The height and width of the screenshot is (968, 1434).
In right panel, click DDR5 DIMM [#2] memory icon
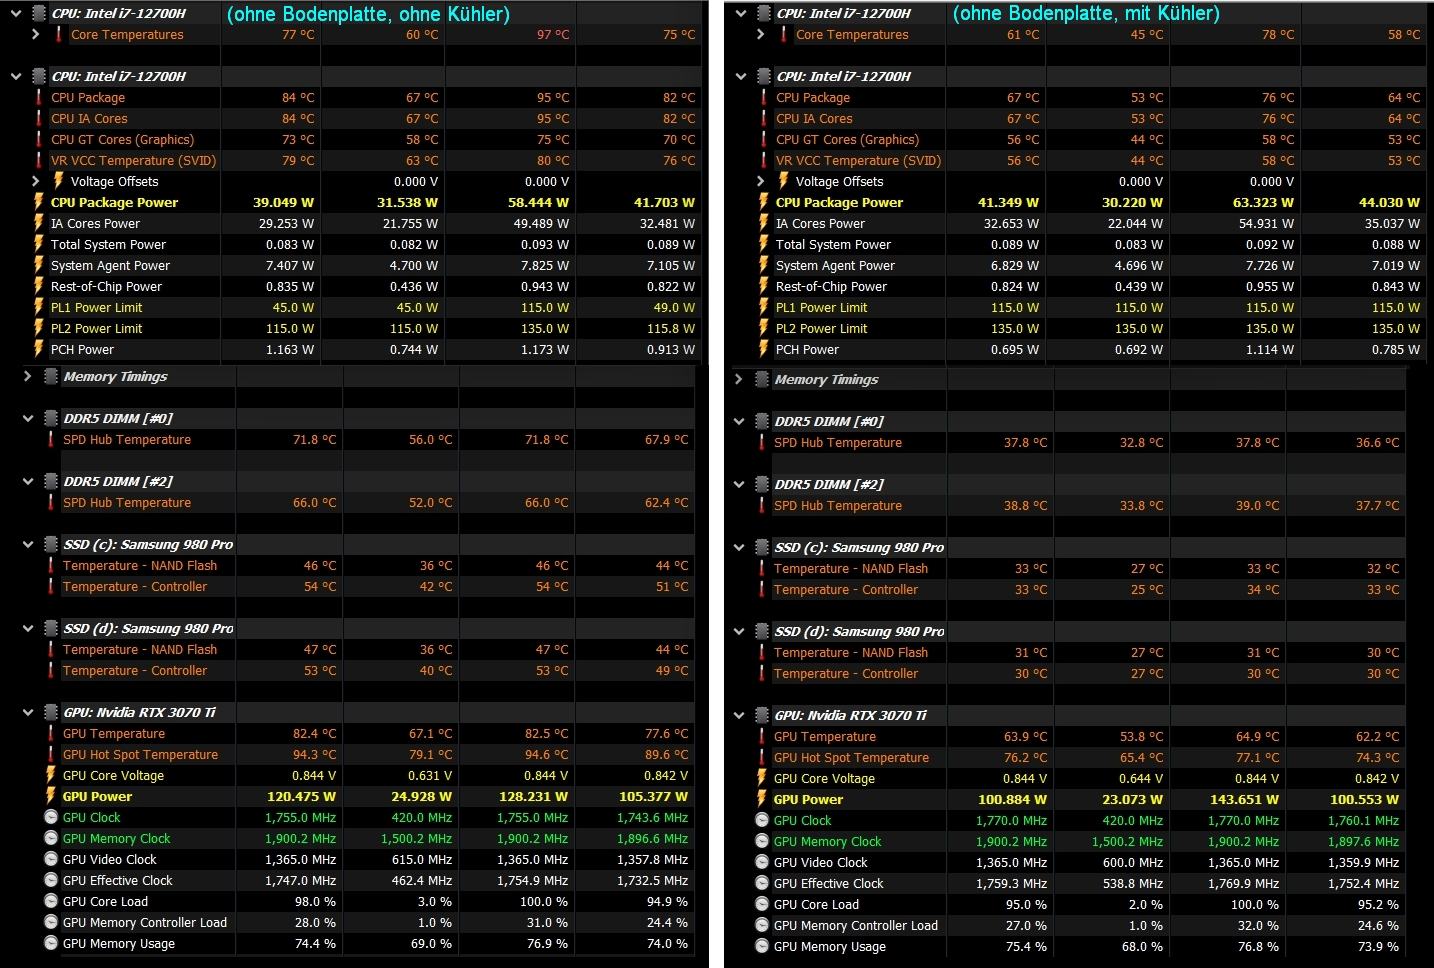pos(763,485)
